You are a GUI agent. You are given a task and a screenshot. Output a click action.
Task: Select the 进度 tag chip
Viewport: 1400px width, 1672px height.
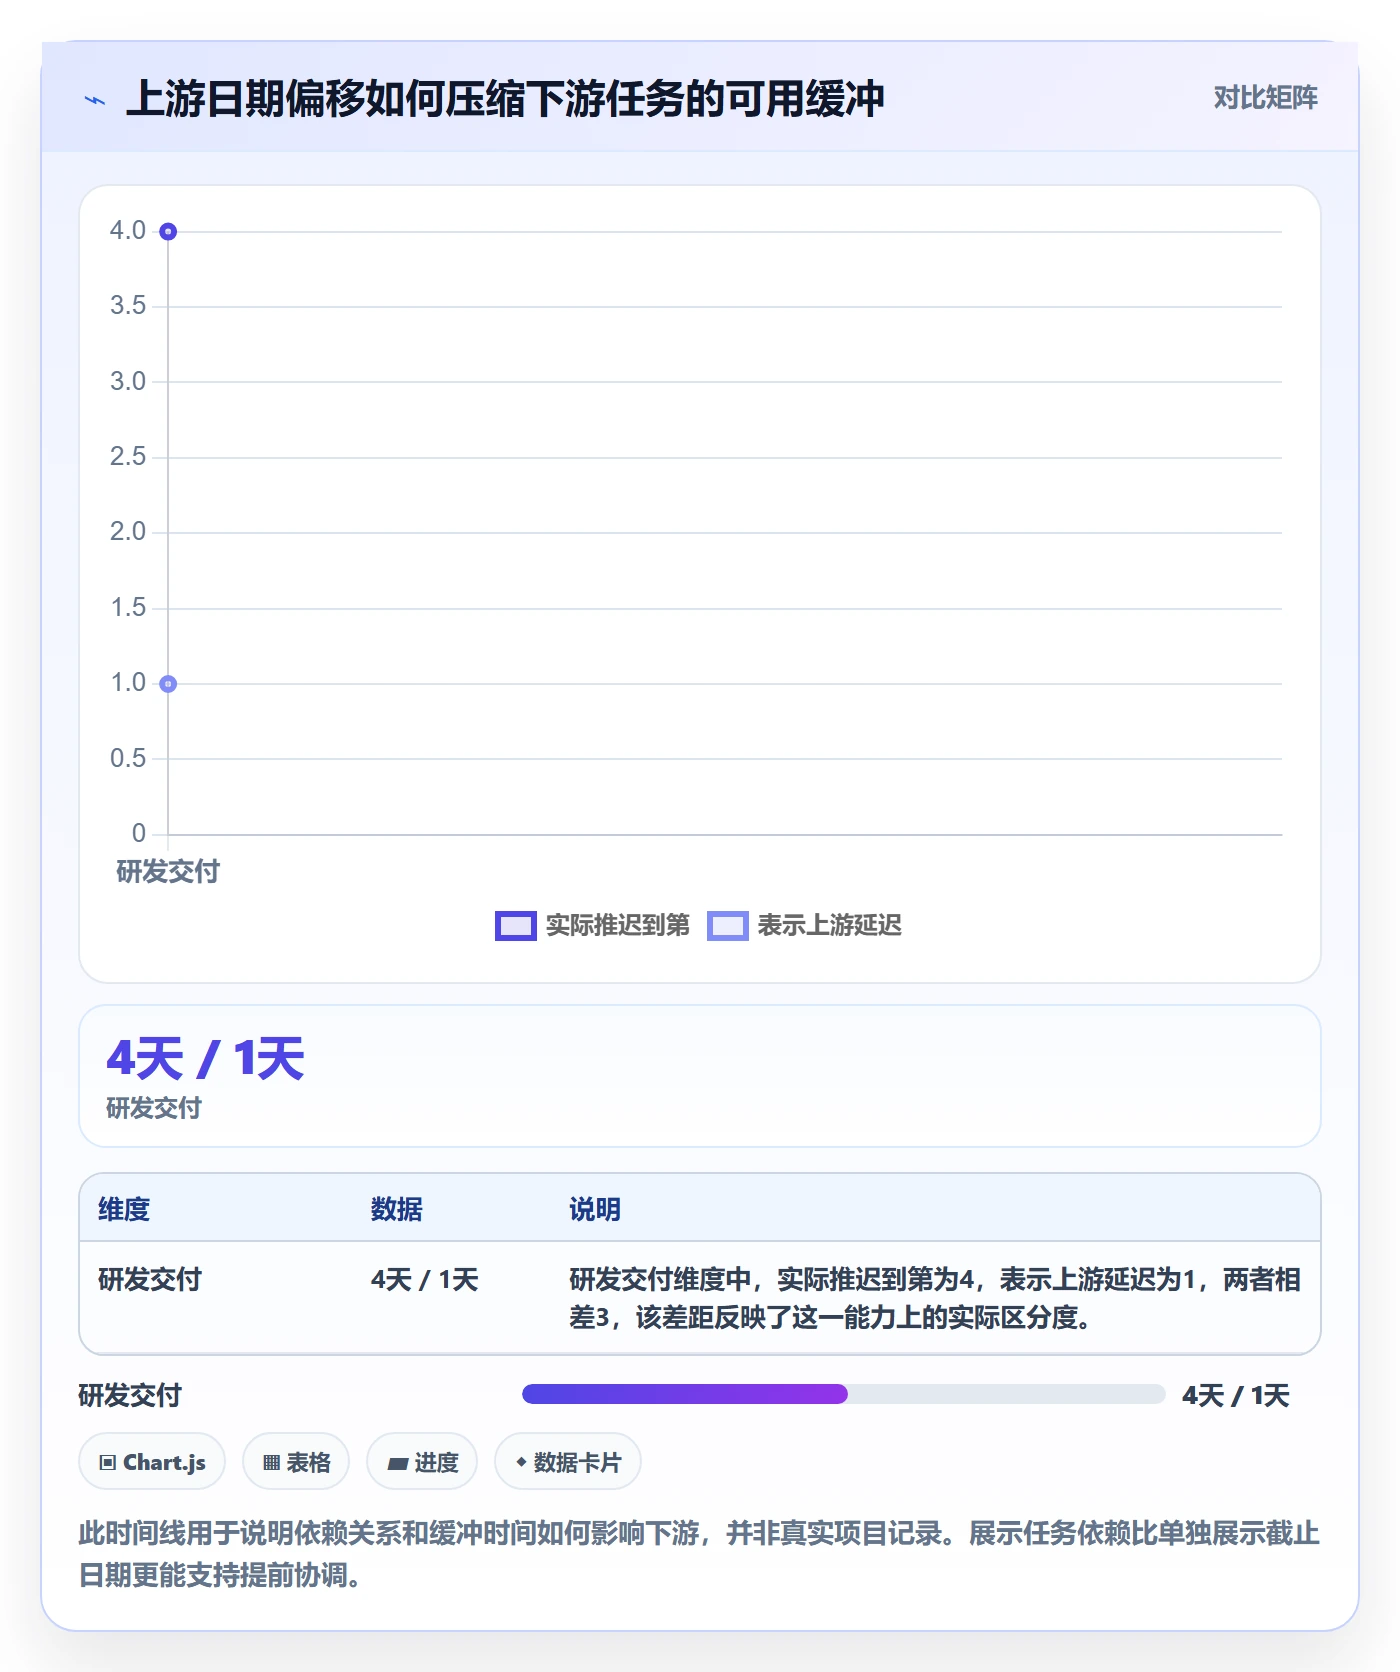422,1462
